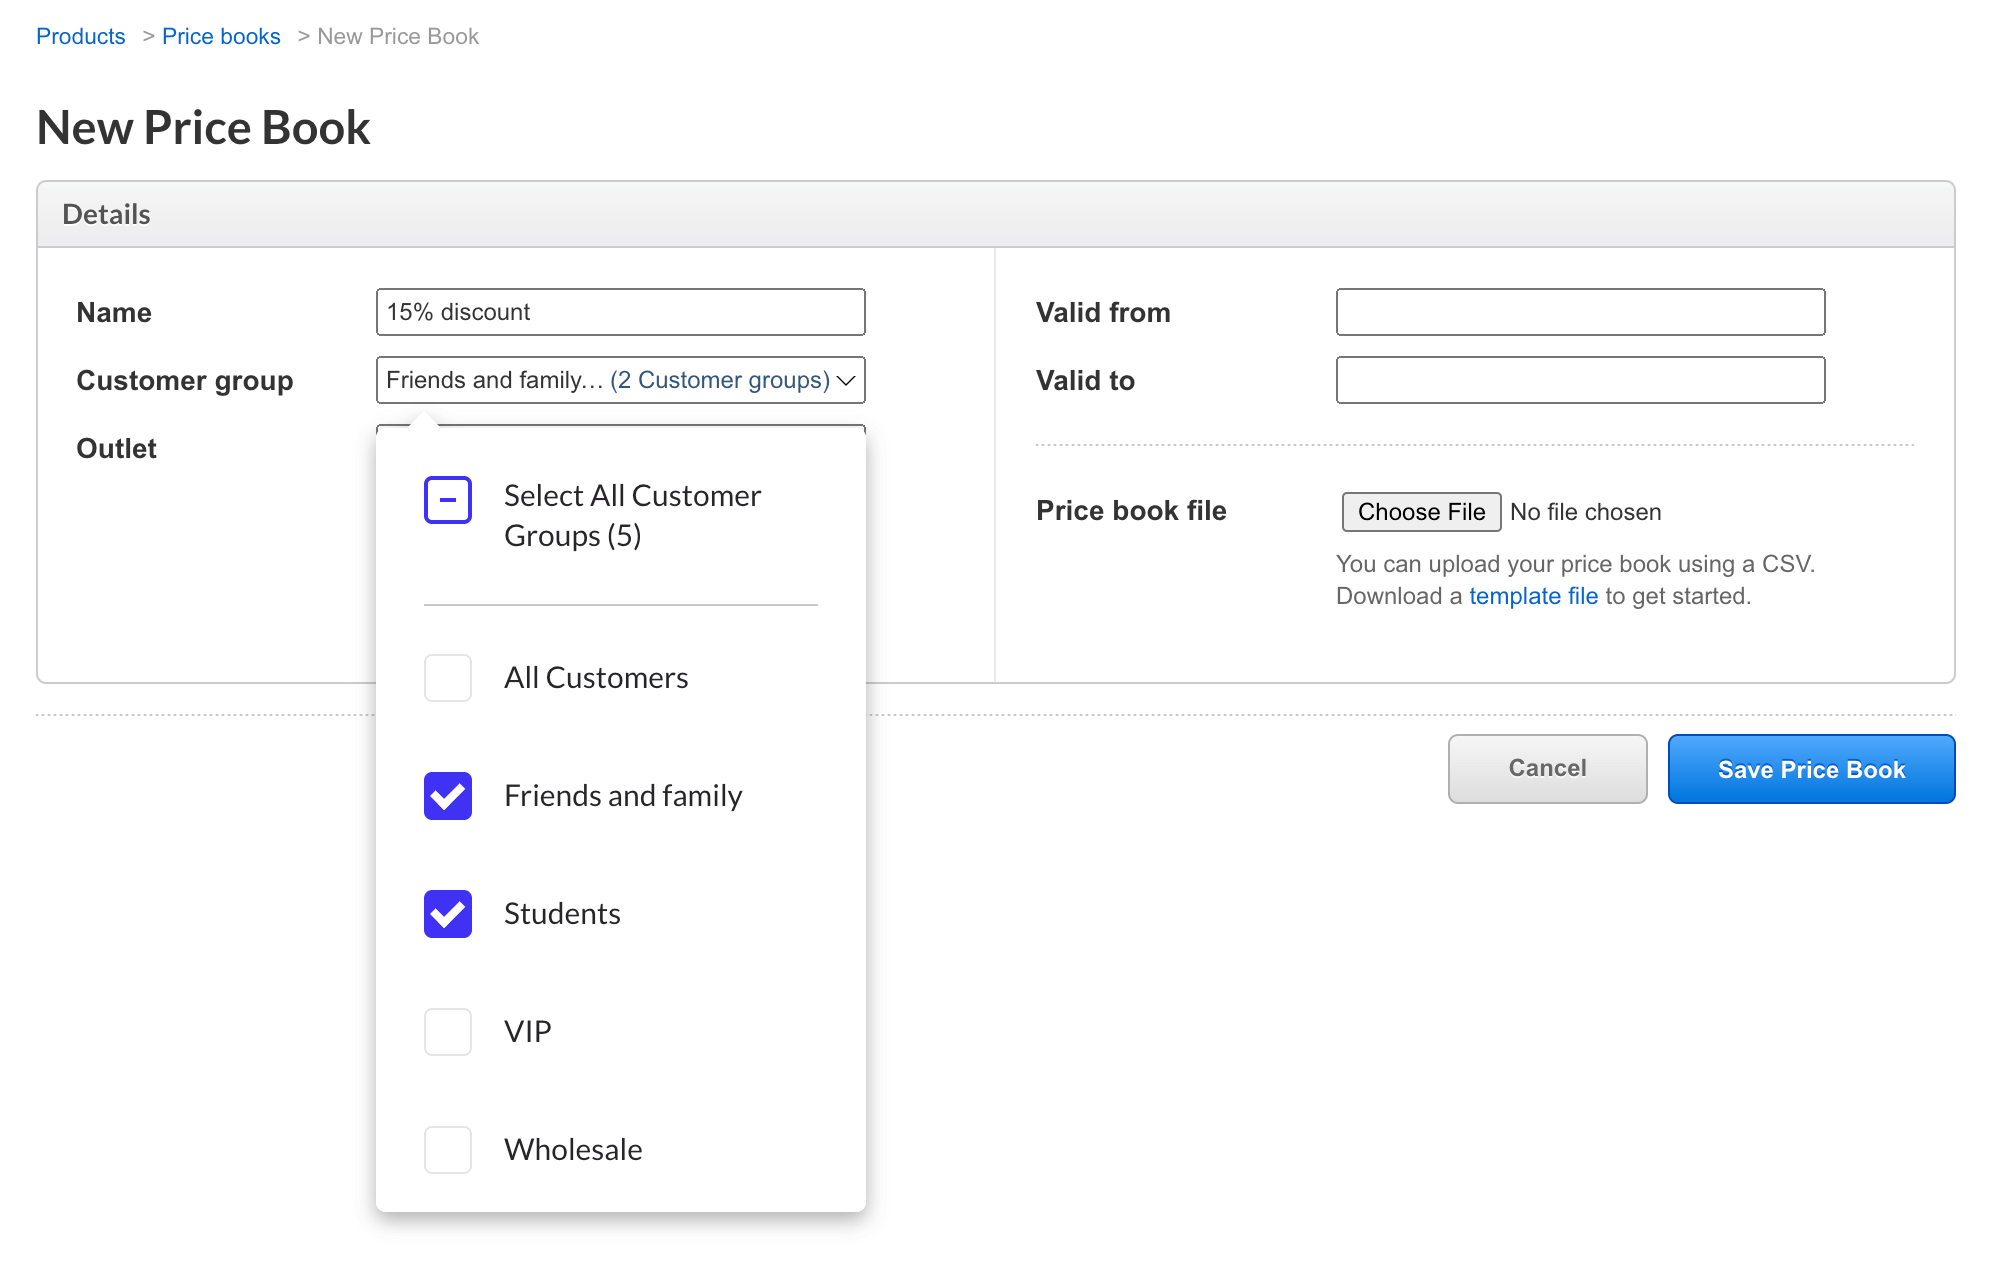Click the Wholesale option label
Image resolution: width=2015 pixels, height=1279 pixels.
point(573,1150)
